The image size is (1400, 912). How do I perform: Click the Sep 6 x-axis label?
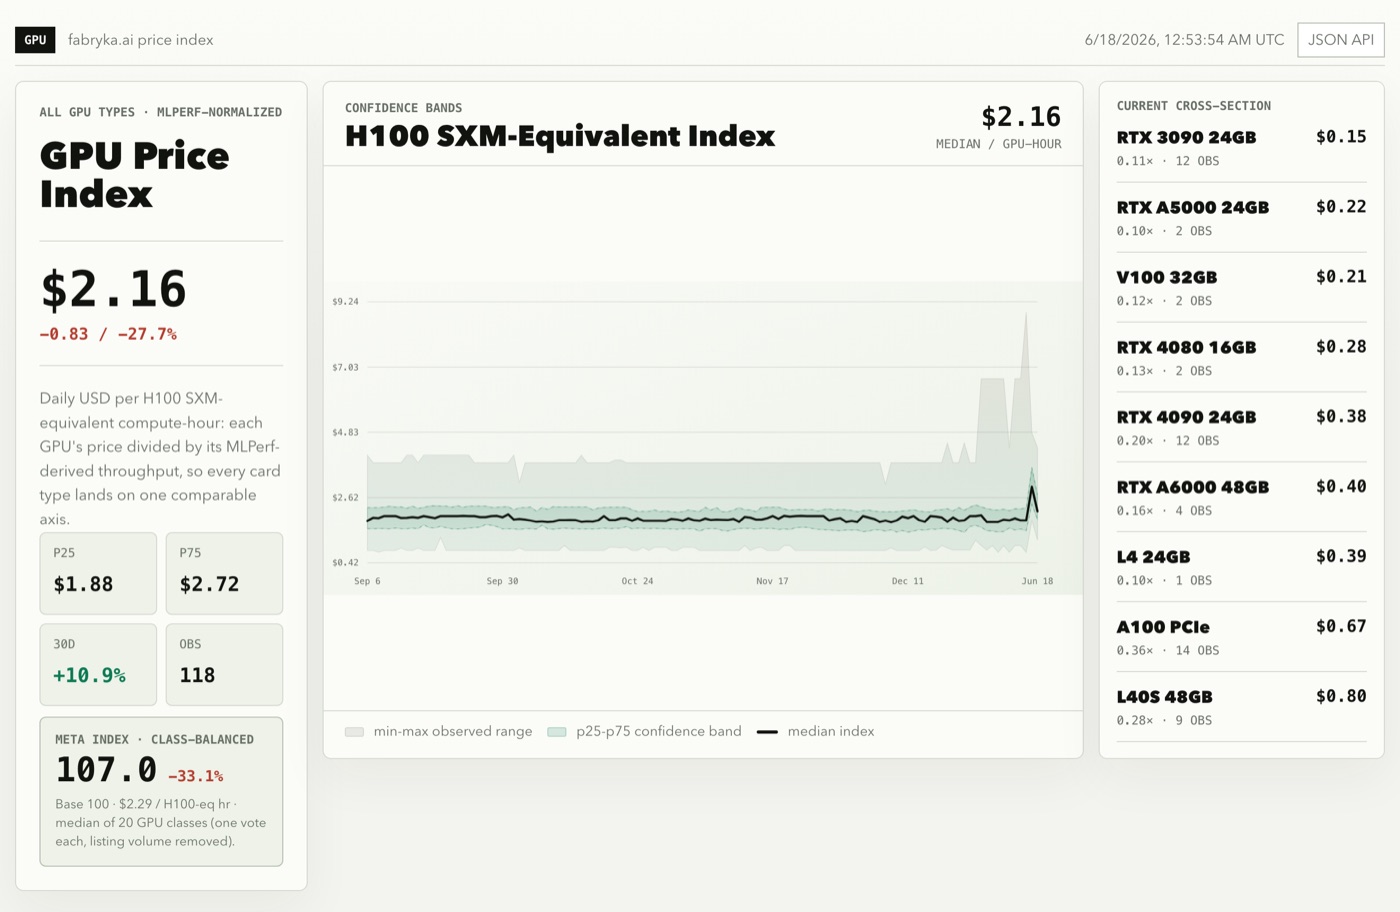pos(367,581)
